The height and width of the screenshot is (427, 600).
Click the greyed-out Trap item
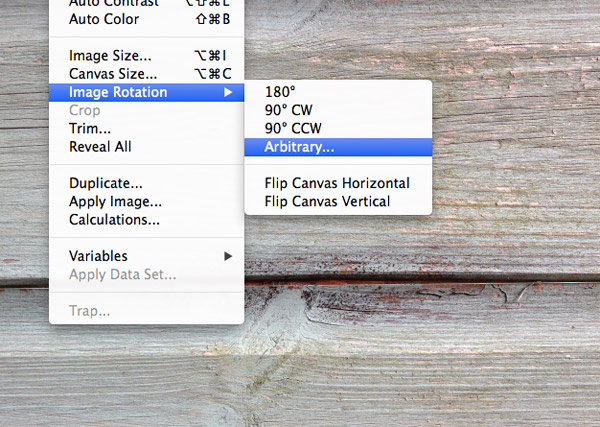pyautogui.click(x=89, y=311)
